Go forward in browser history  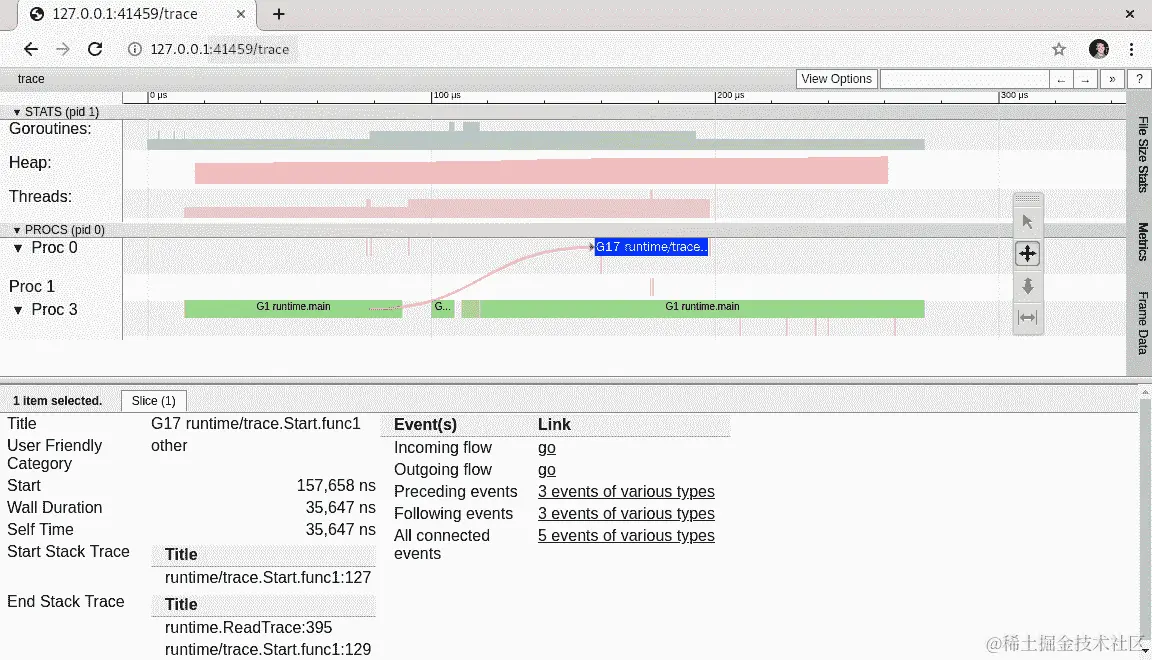[x=62, y=49]
